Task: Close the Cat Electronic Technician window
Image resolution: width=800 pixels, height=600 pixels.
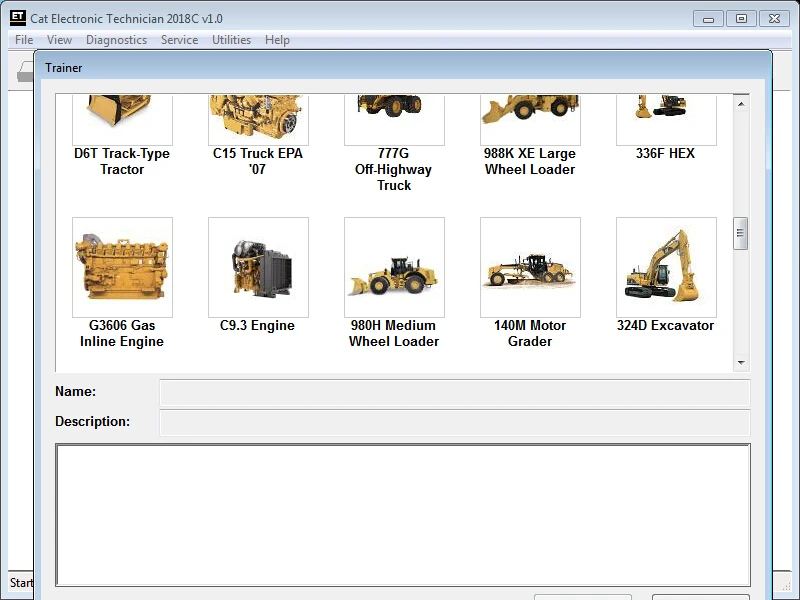Action: pos(774,19)
